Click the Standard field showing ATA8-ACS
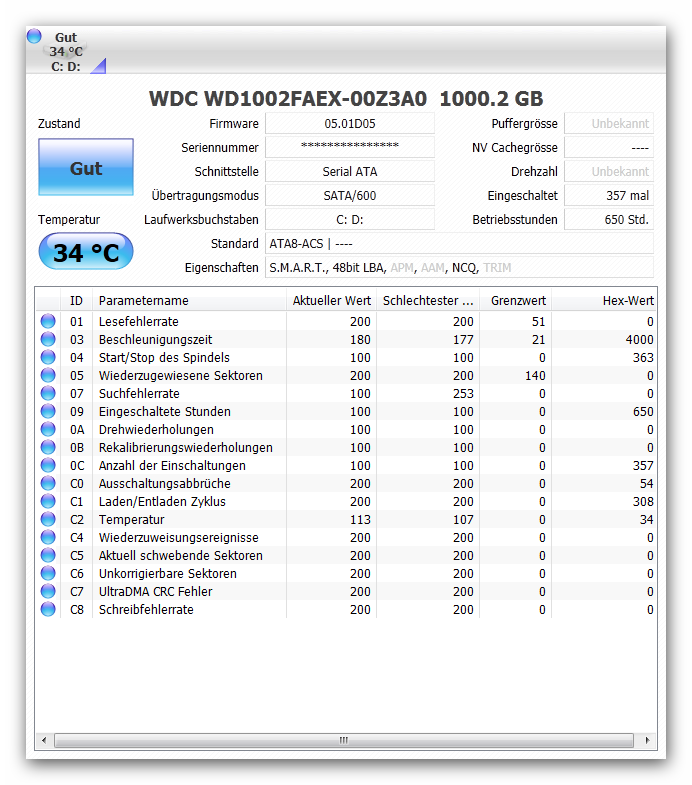Screen dimensions: 692x785 click(x=459, y=243)
